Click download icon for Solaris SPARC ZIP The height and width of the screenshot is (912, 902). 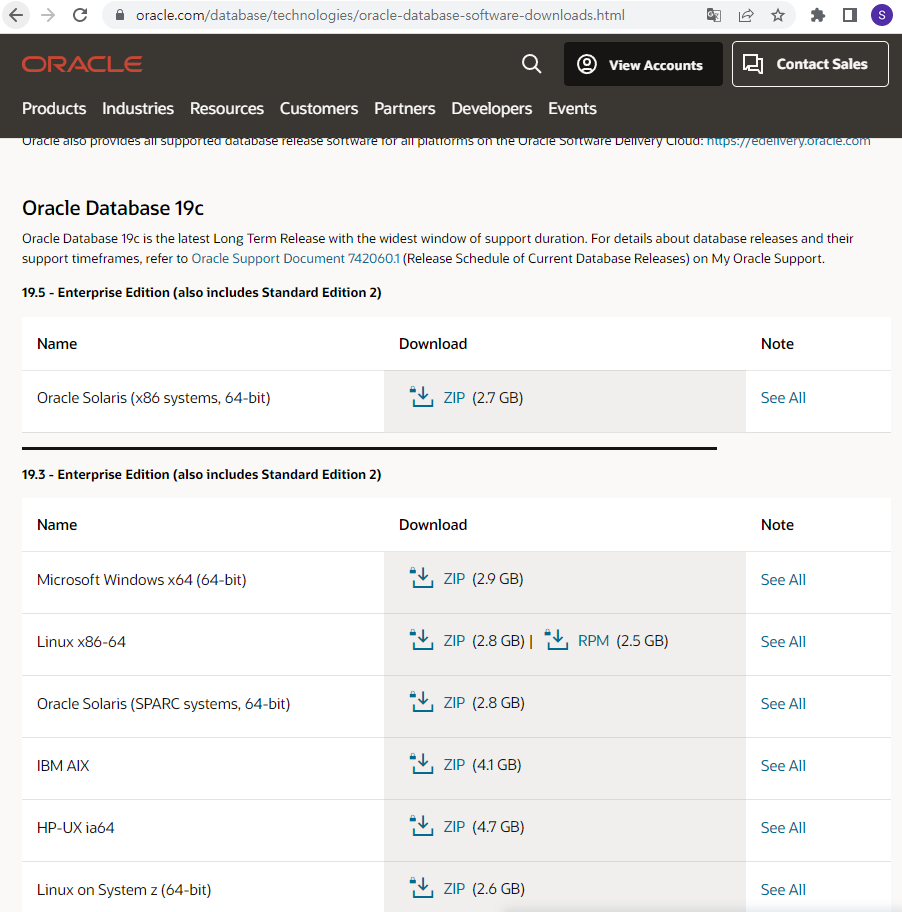pos(422,703)
